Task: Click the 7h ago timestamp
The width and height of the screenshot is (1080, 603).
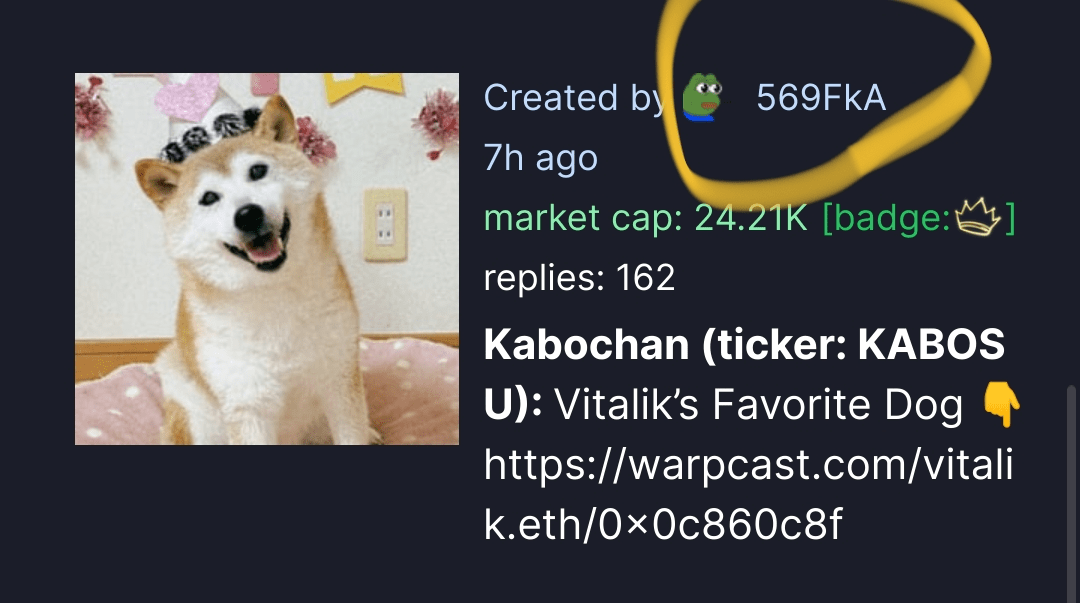Action: 541,159
